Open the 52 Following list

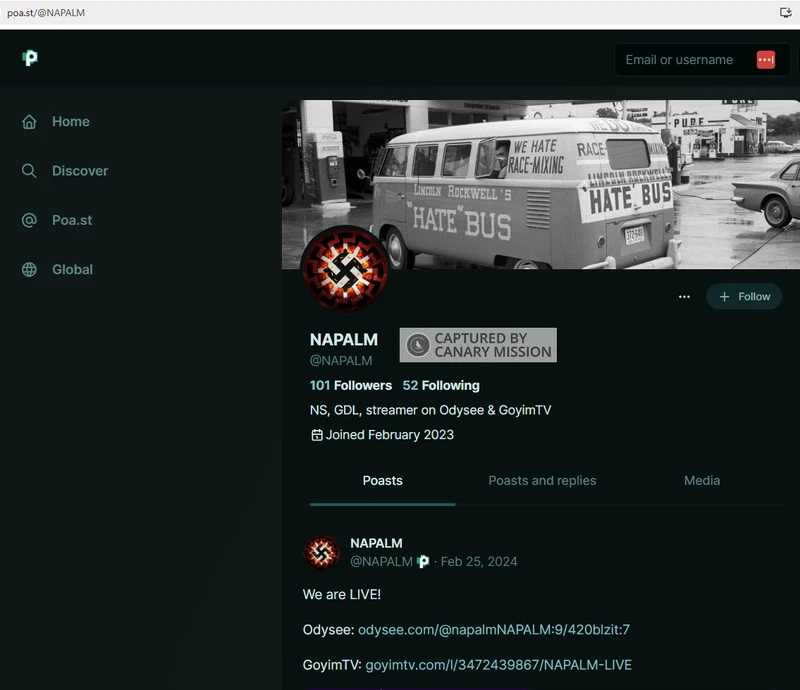pyautogui.click(x=441, y=385)
